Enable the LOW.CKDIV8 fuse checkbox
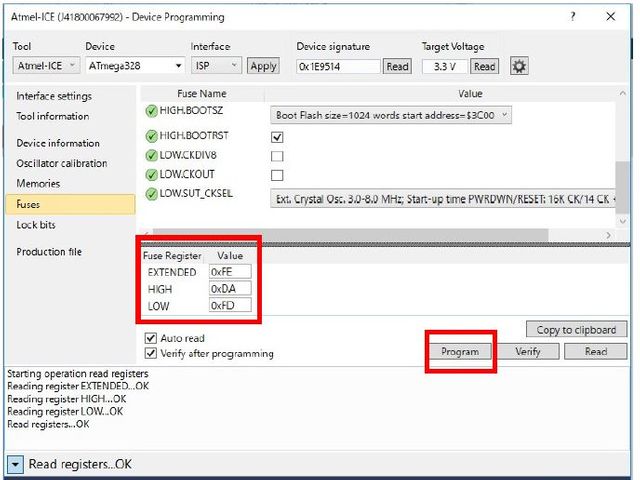Viewport: 640px width, 480px height. click(278, 156)
